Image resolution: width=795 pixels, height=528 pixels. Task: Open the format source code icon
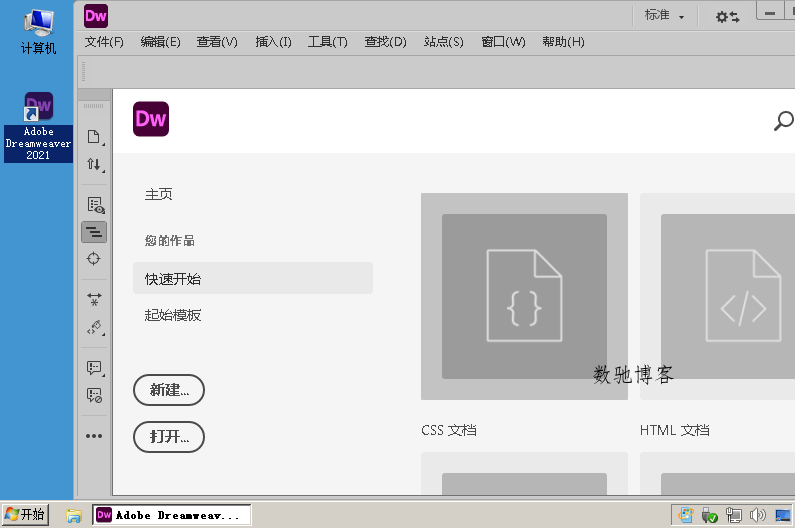click(95, 327)
